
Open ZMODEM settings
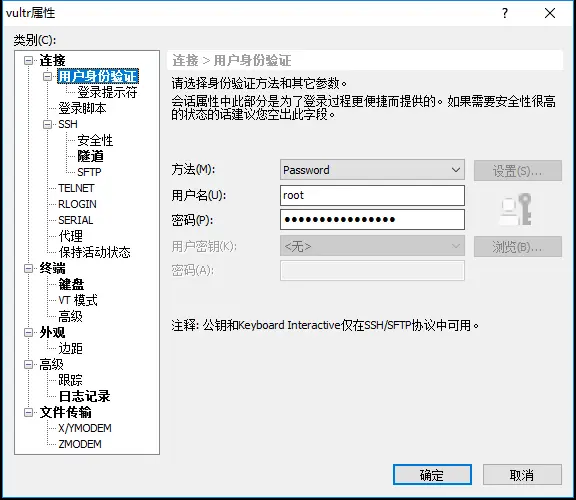tap(80, 444)
